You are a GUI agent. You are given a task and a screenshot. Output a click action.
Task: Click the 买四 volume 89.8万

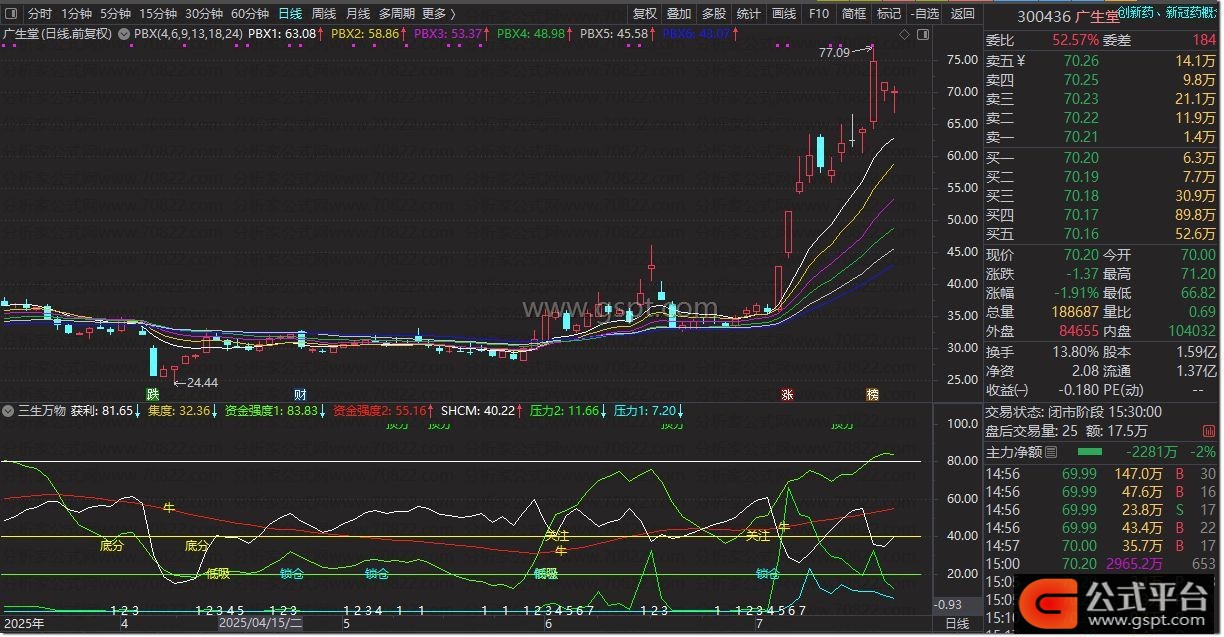1195,215
